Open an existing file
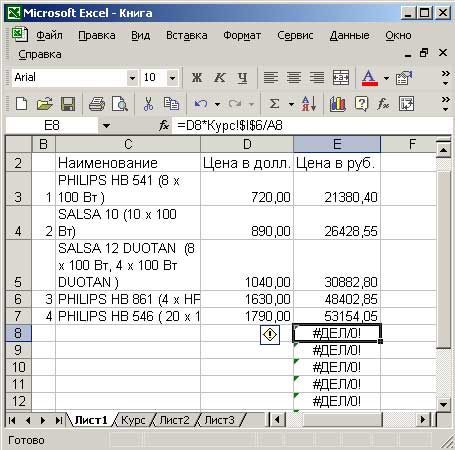 [45, 104]
